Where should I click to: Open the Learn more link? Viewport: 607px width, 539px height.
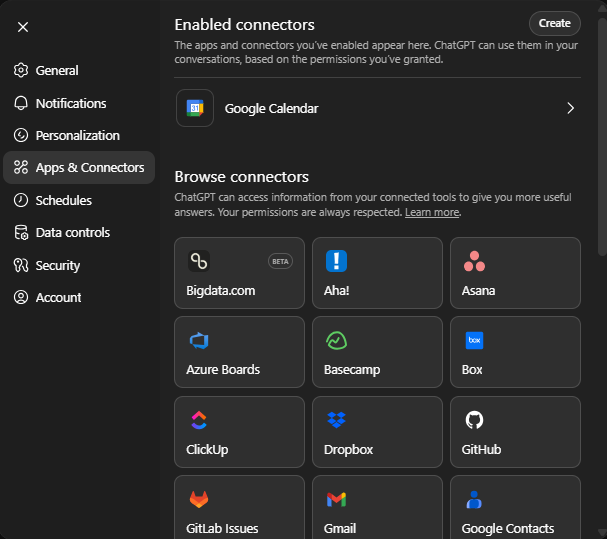click(x=432, y=212)
